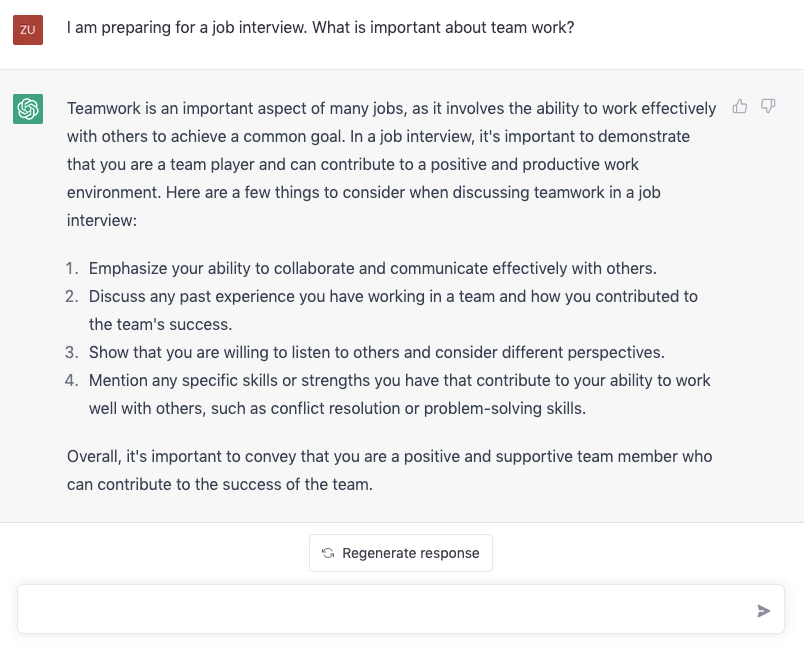The height and width of the screenshot is (645, 804).
Task: Click the thumbs up feedback icon
Action: [739, 106]
